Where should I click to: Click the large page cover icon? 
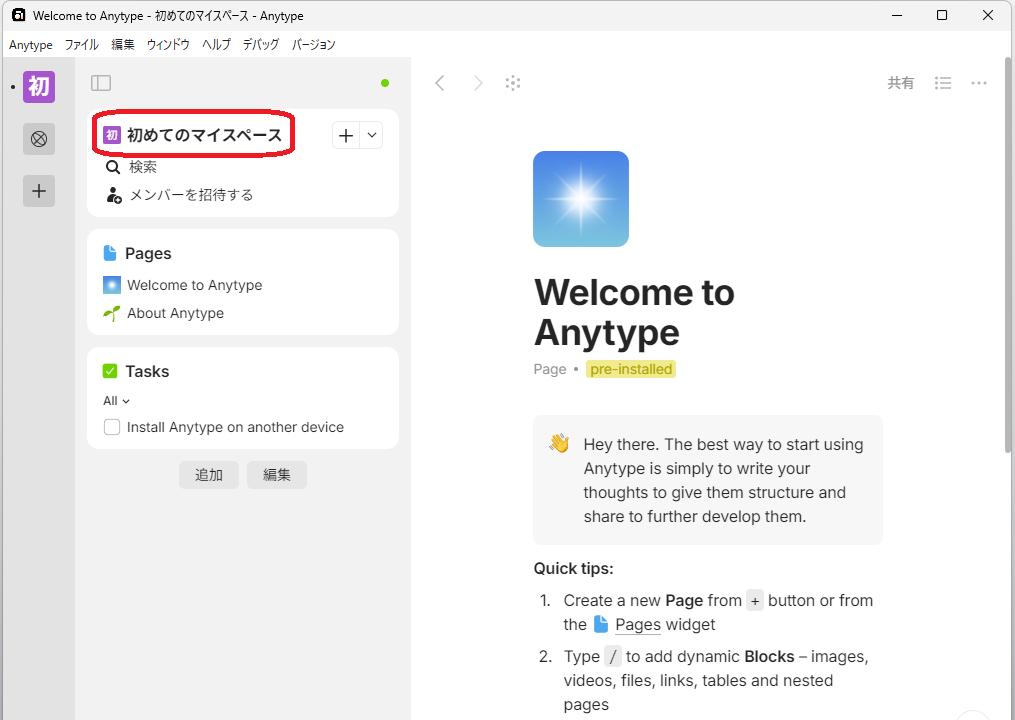click(x=581, y=199)
